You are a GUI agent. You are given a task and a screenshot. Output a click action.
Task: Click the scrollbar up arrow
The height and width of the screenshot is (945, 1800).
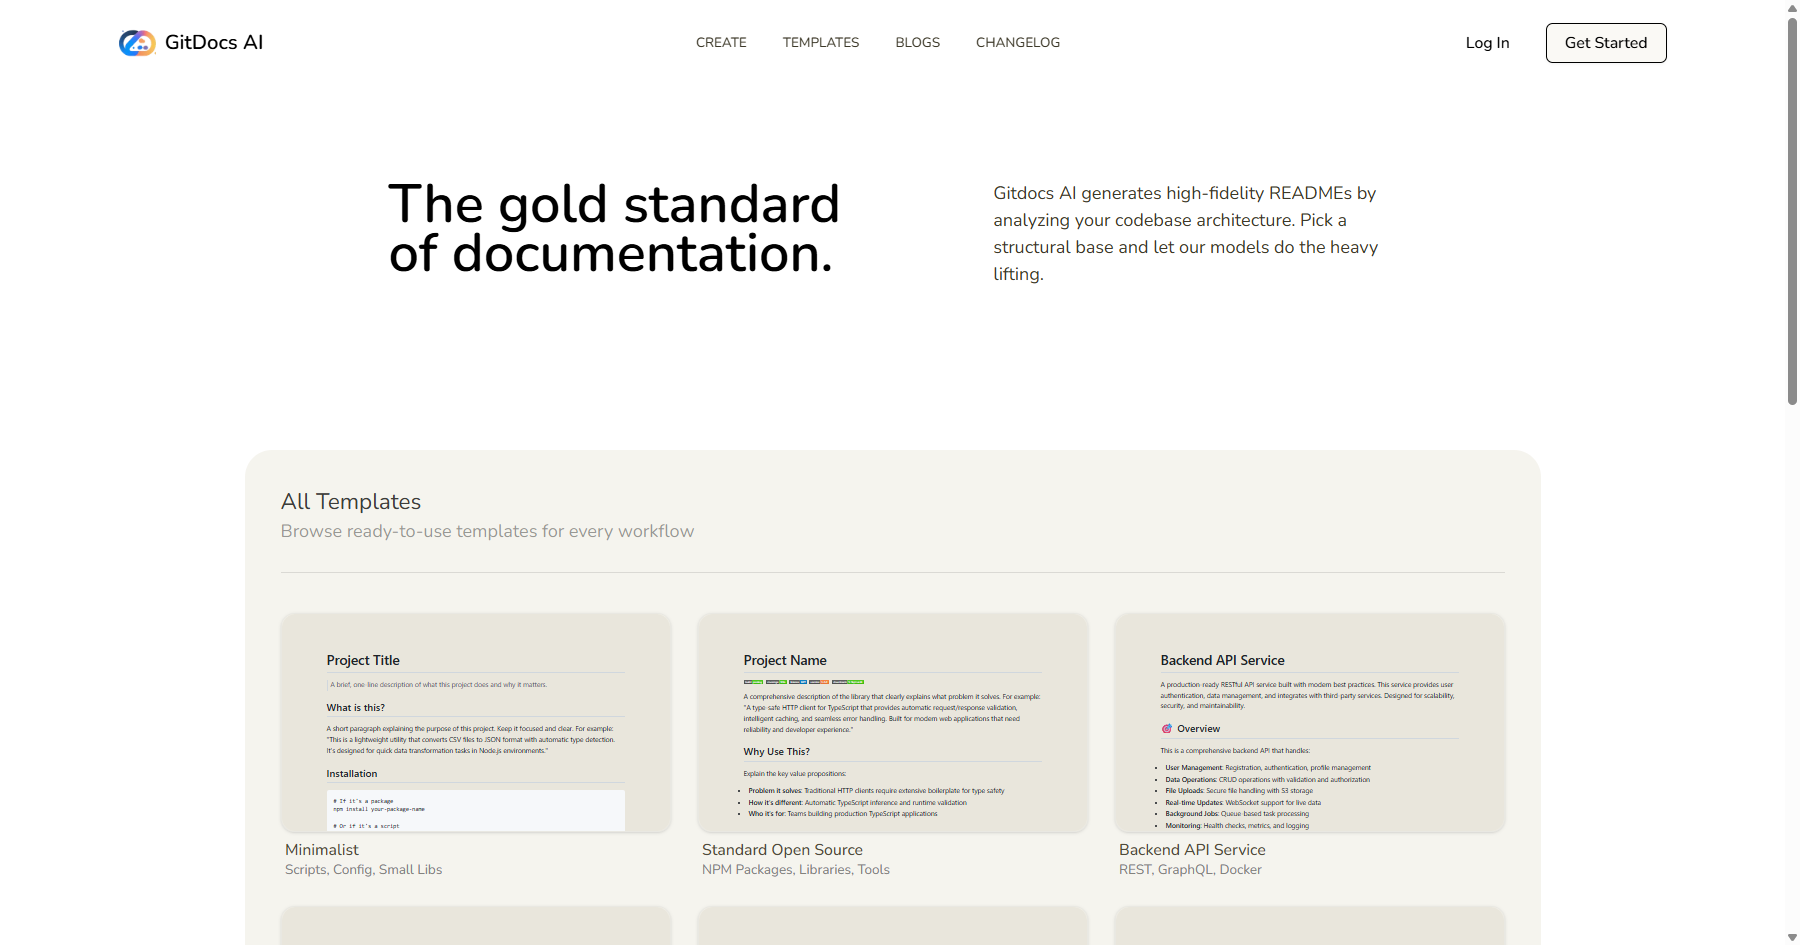1791,8
